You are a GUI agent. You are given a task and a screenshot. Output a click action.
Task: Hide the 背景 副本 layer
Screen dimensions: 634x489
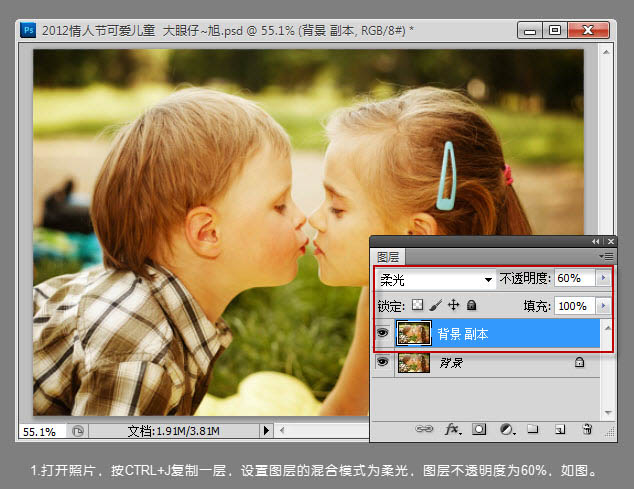click(x=382, y=334)
